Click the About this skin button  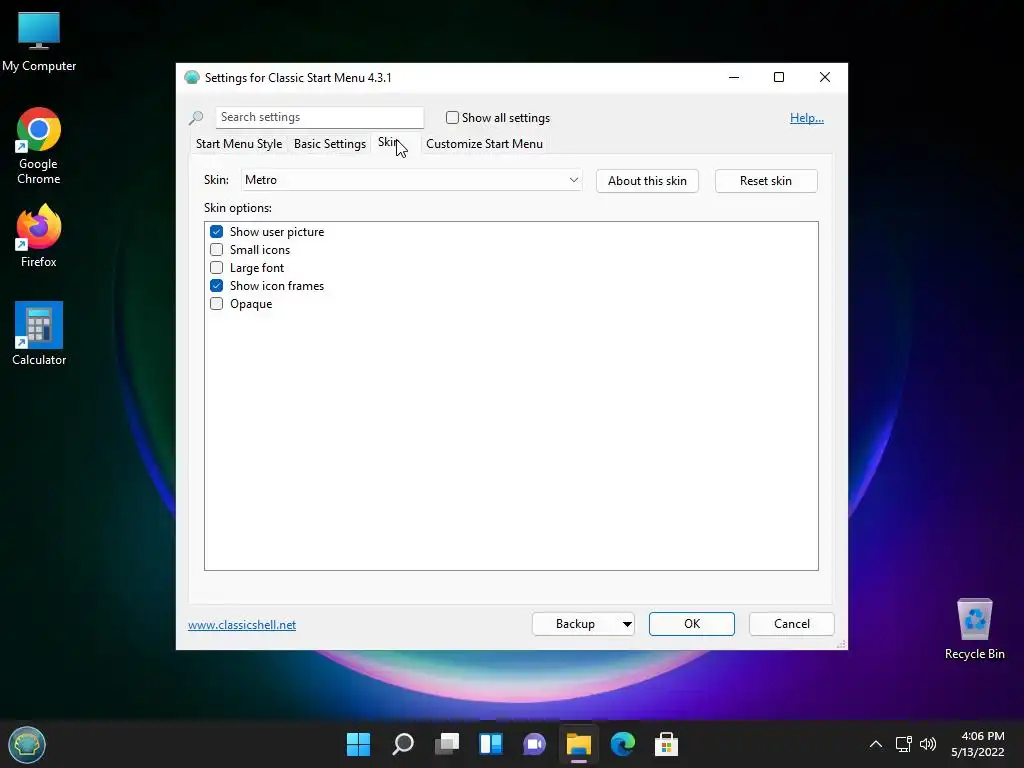(647, 181)
